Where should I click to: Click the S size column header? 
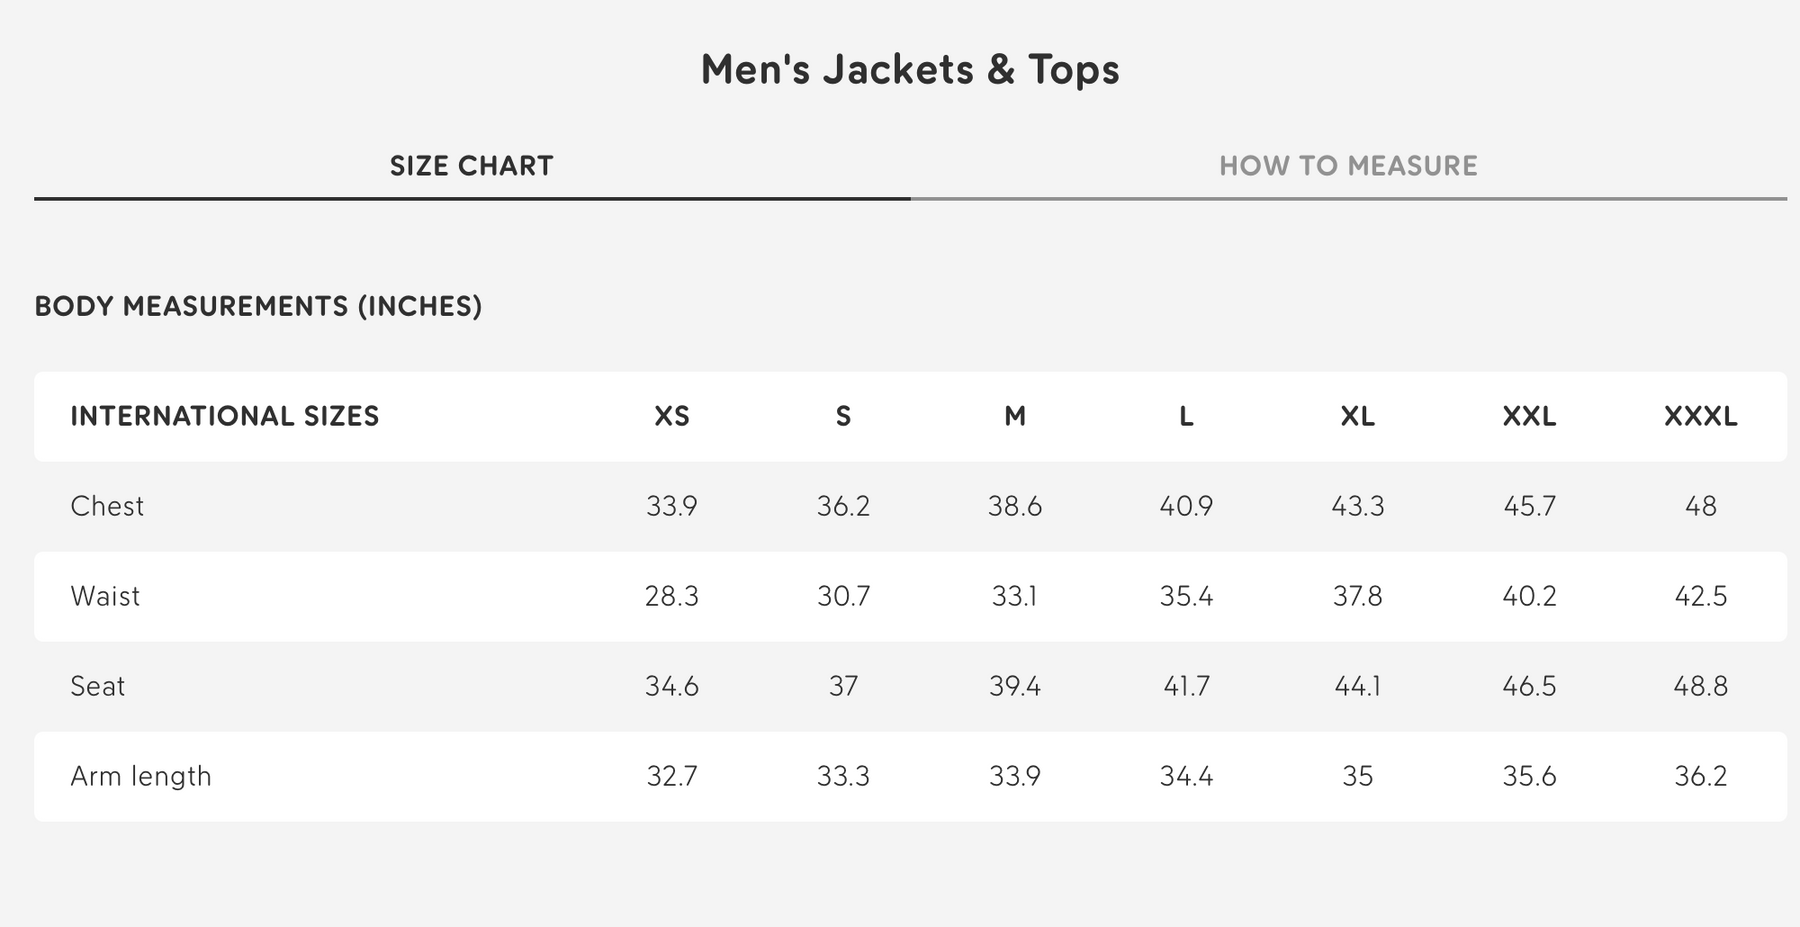pyautogui.click(x=843, y=417)
